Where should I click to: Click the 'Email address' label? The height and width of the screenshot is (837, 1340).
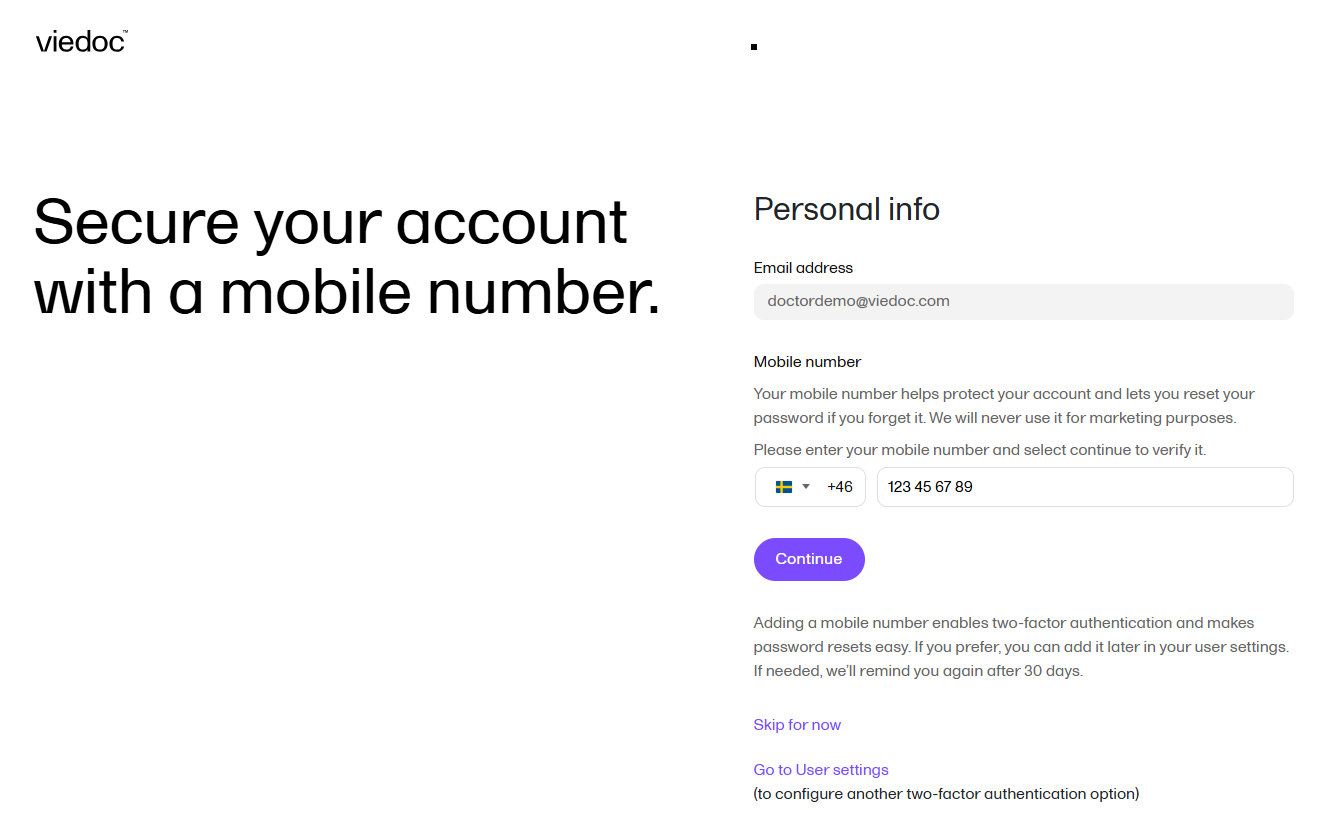click(x=803, y=268)
